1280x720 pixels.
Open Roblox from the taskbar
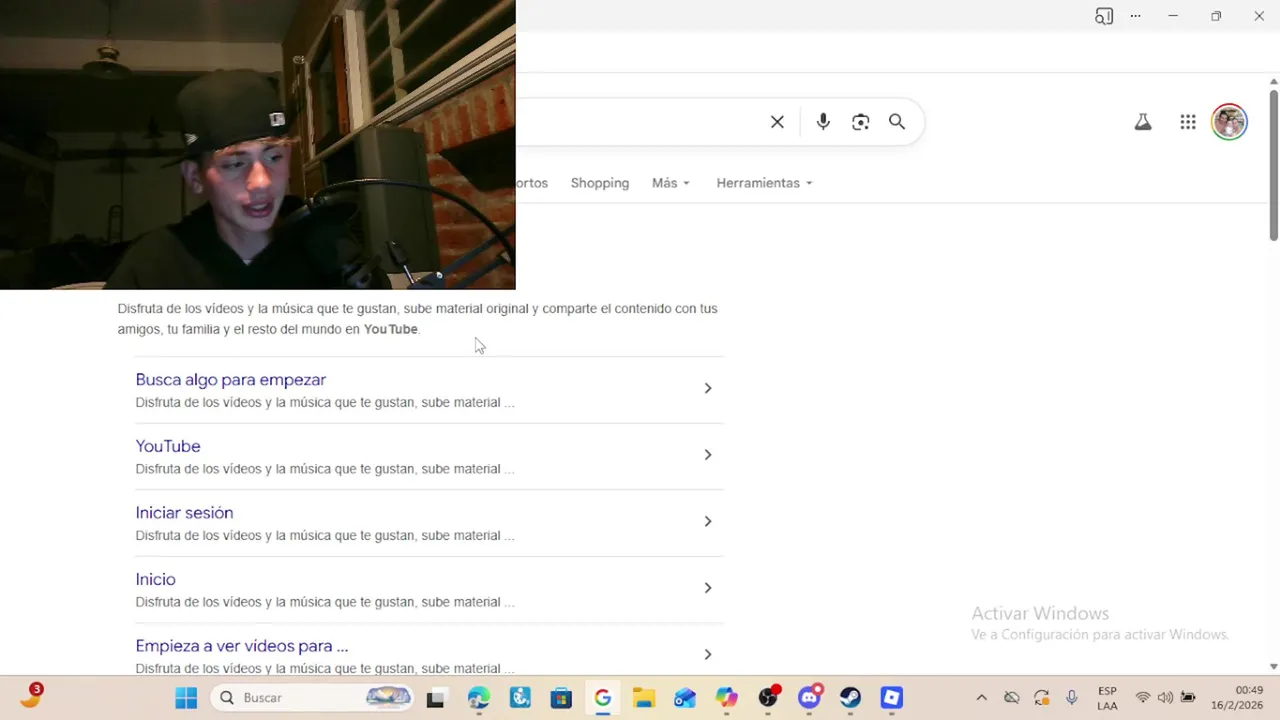[892, 698]
